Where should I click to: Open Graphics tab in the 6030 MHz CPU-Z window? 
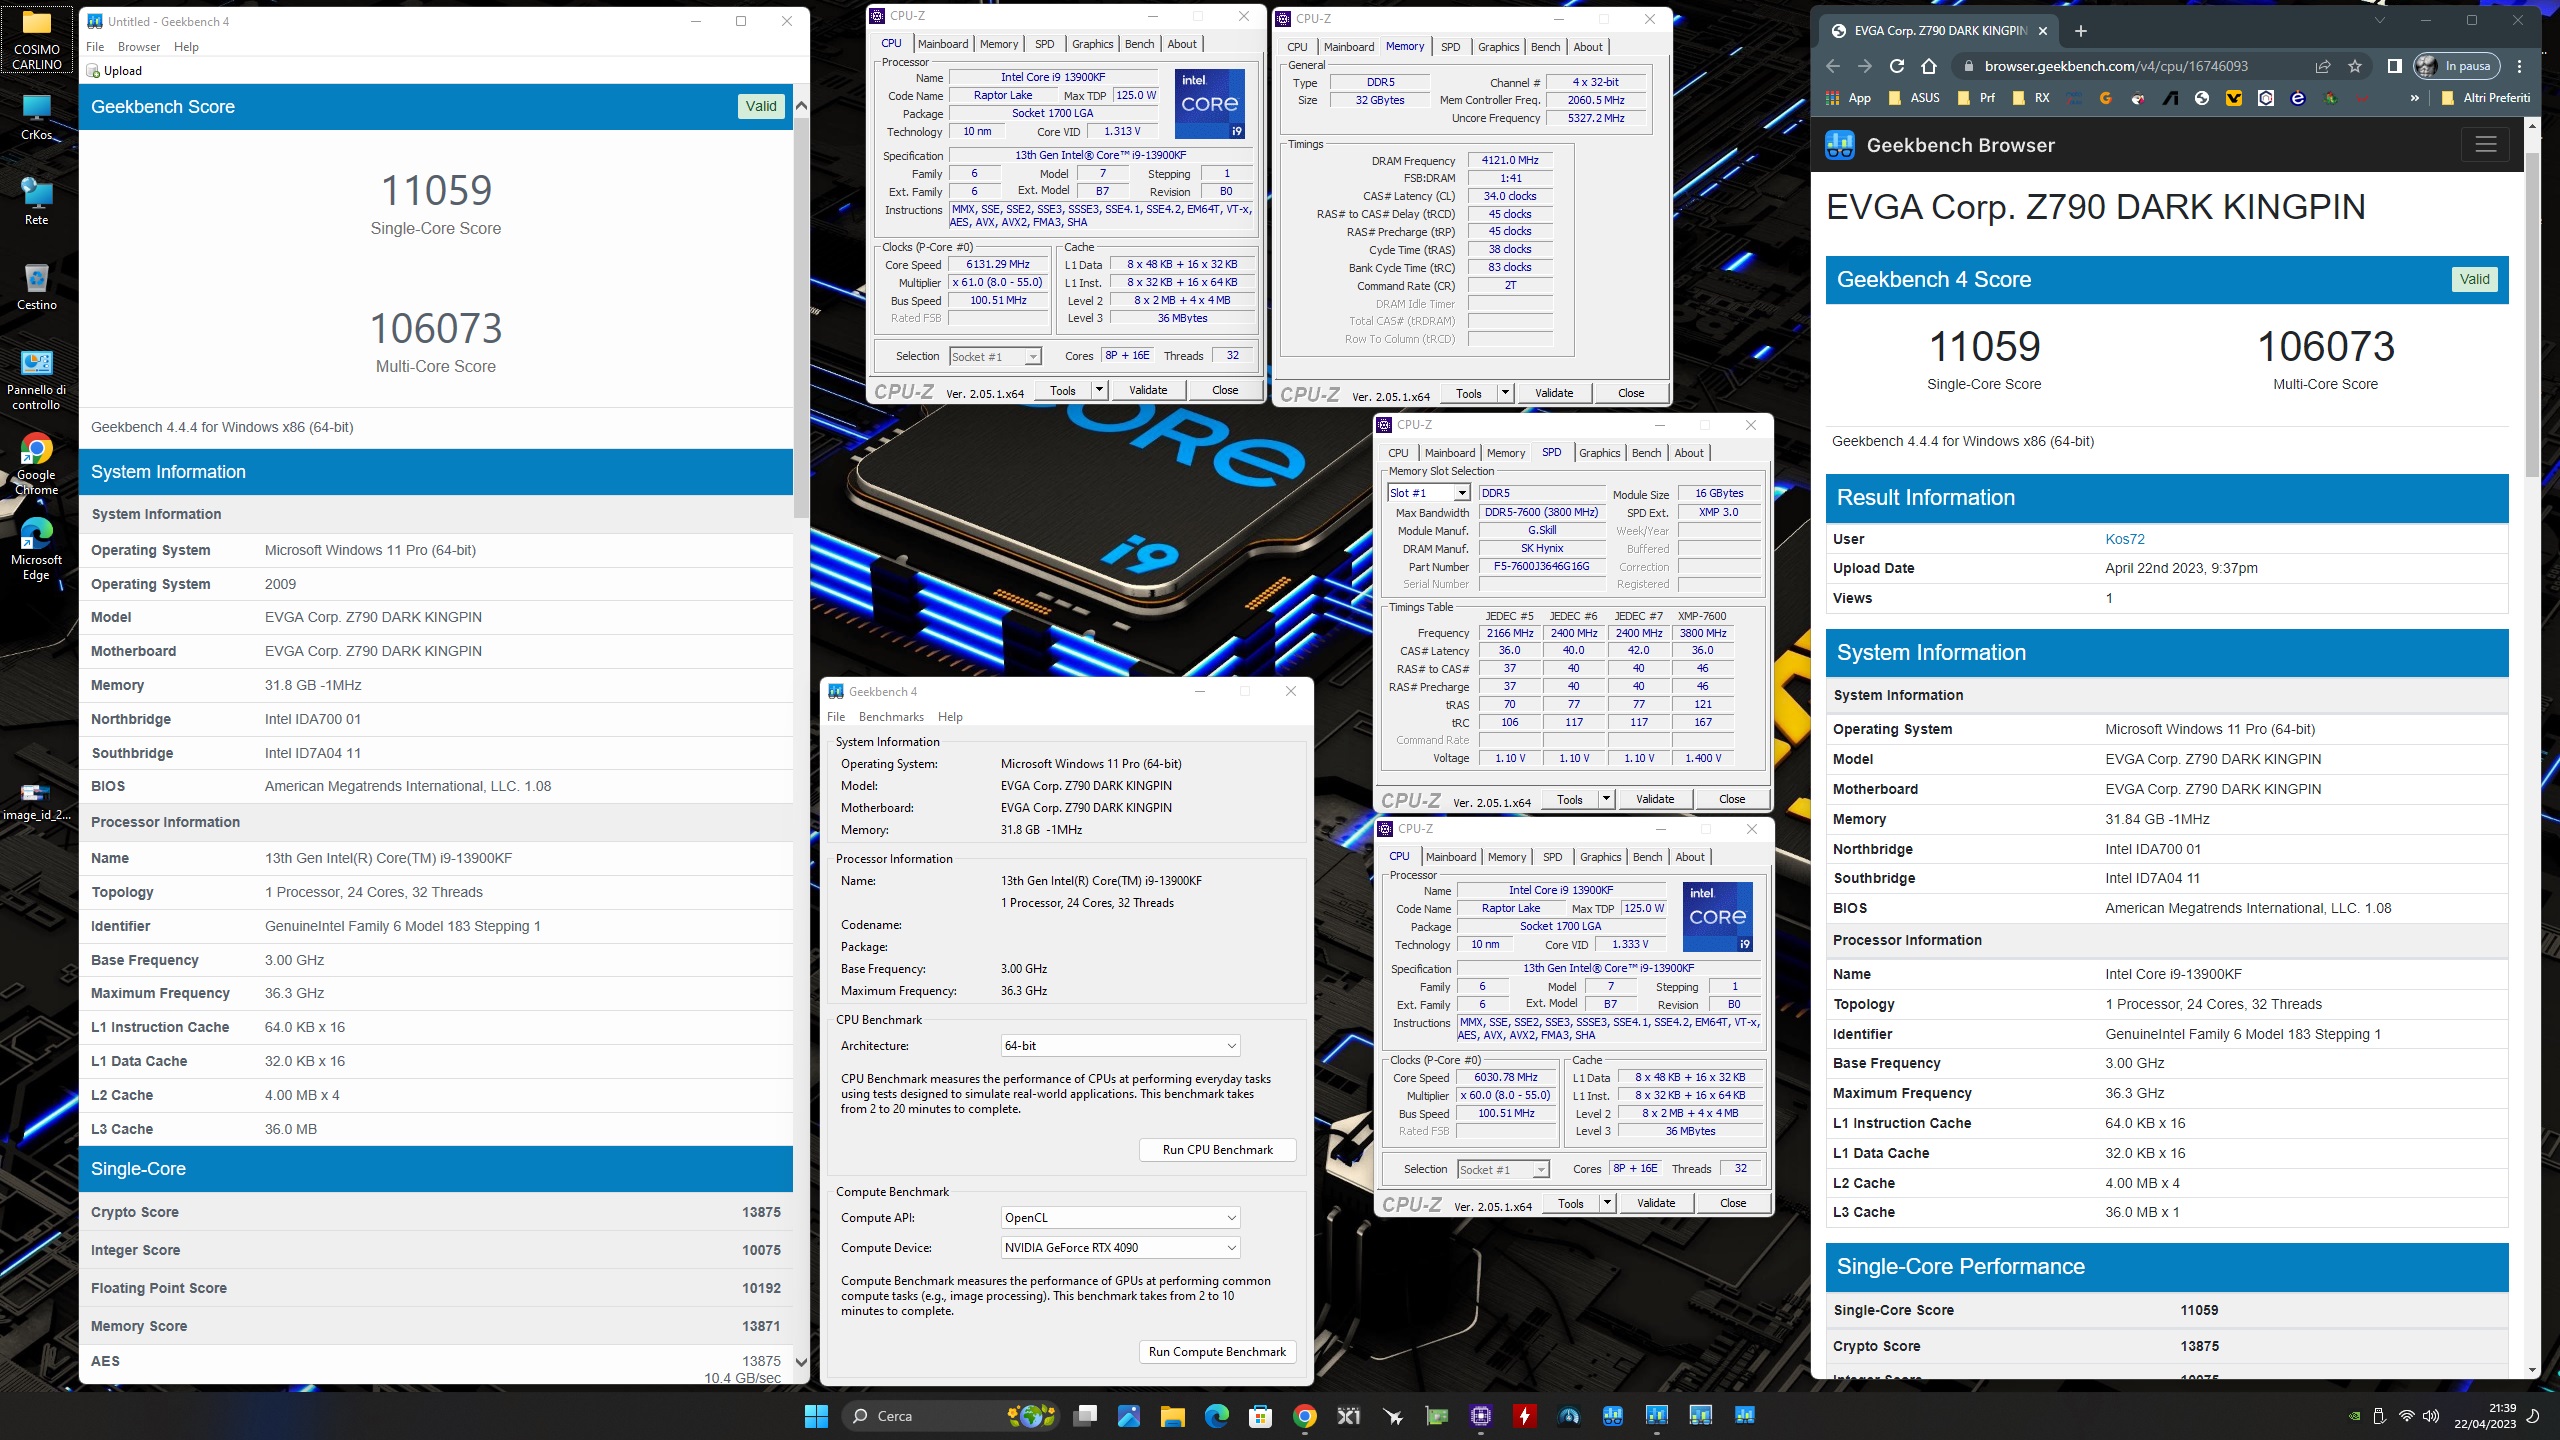(x=1600, y=857)
